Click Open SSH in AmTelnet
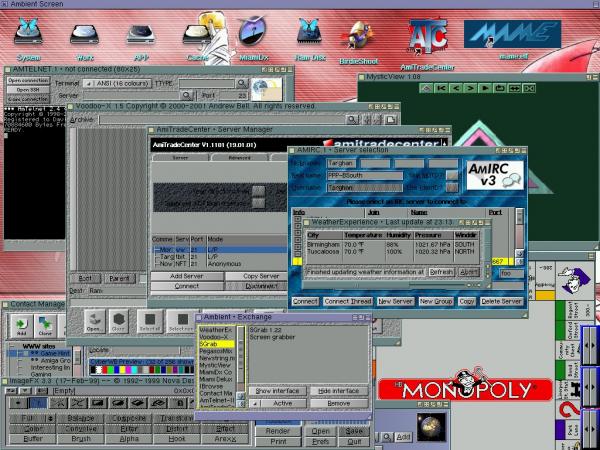600x450 pixels. pos(28,90)
